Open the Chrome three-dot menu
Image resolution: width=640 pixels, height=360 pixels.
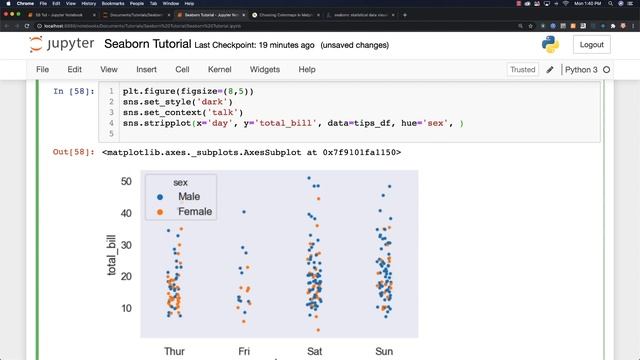tap(633, 26)
